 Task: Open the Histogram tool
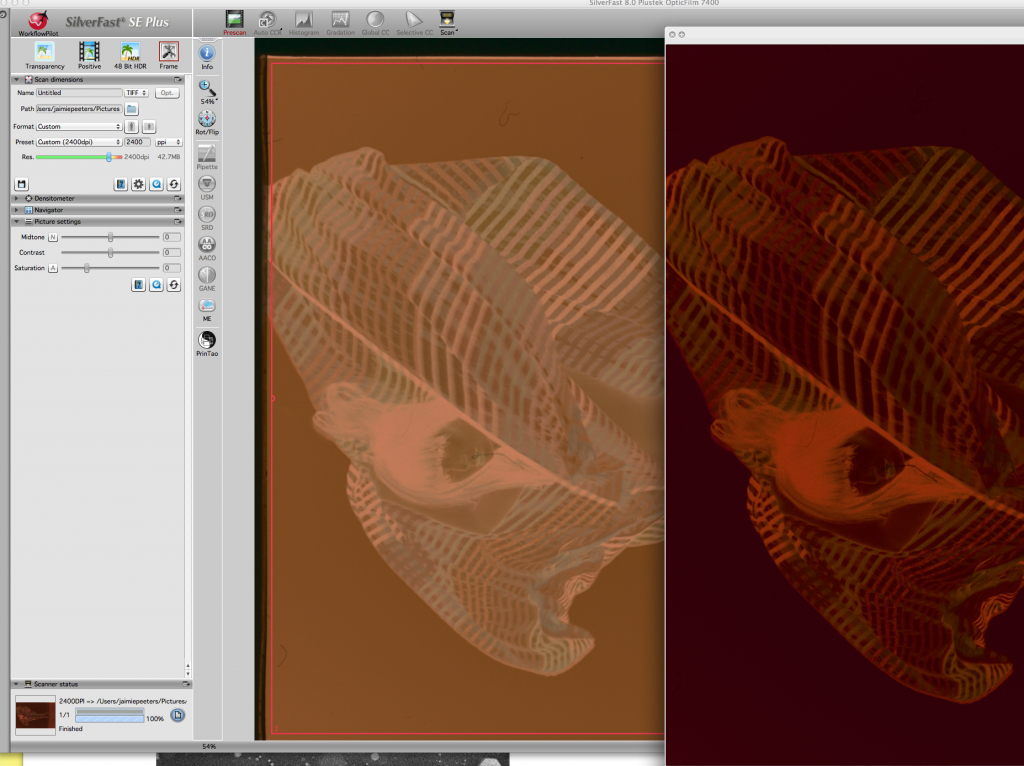tap(304, 23)
